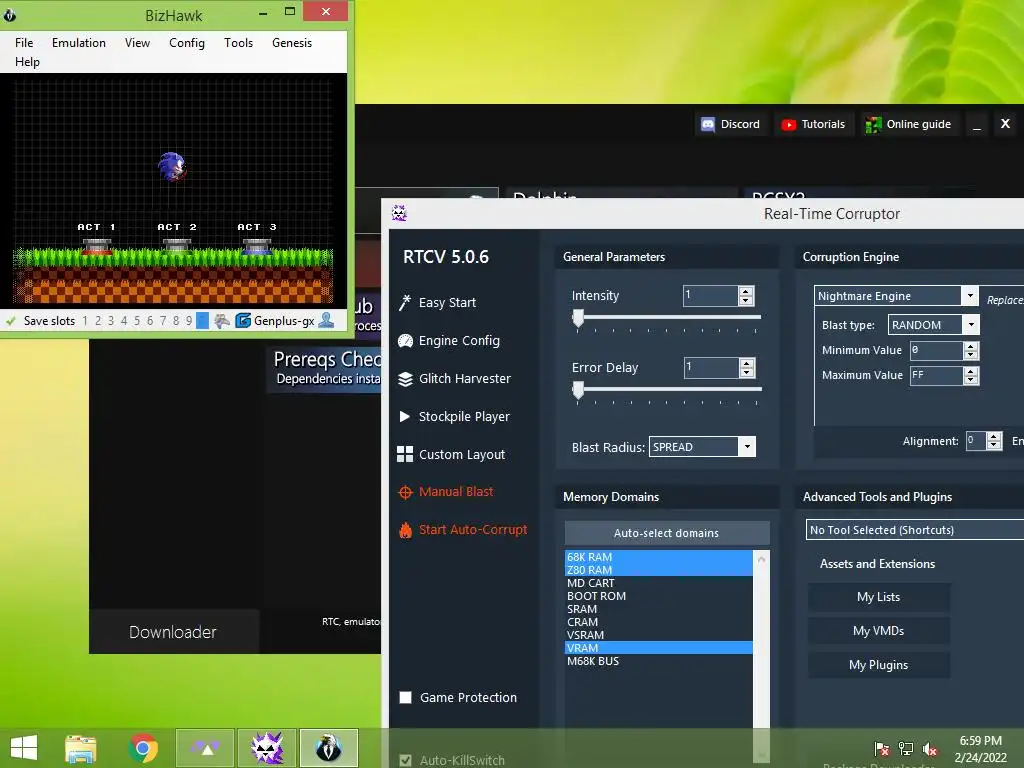
Task: Click the Stockpile Player play icon
Action: pos(405,416)
